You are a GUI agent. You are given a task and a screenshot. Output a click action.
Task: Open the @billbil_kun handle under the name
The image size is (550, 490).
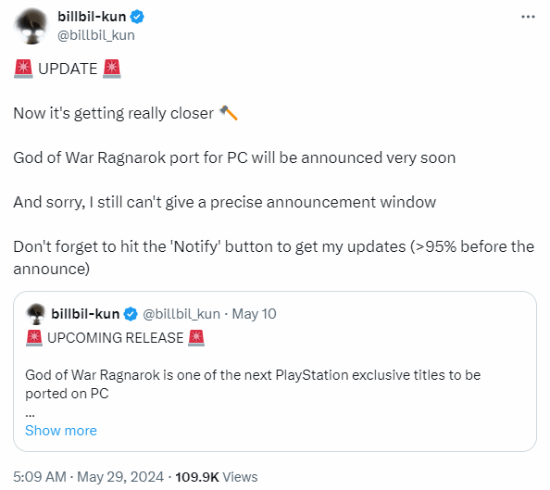[x=96, y=35]
